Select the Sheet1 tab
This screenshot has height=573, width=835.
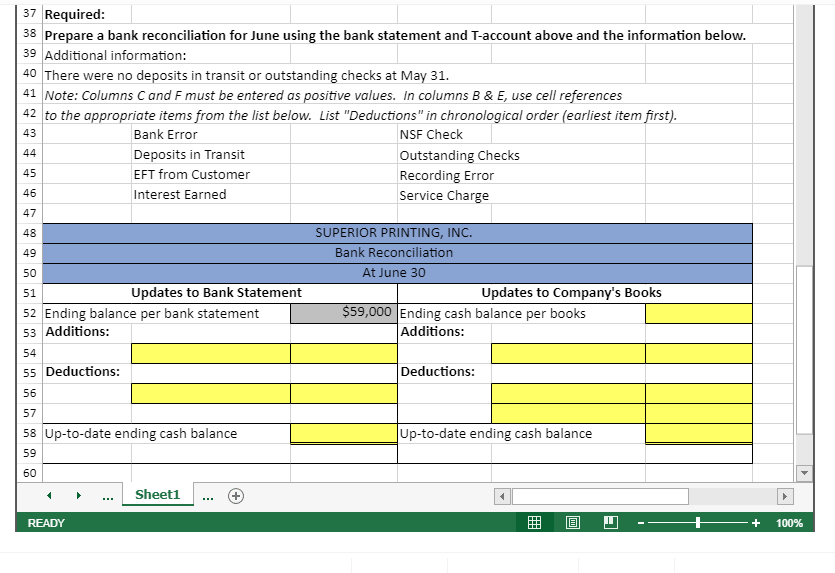[x=158, y=494]
